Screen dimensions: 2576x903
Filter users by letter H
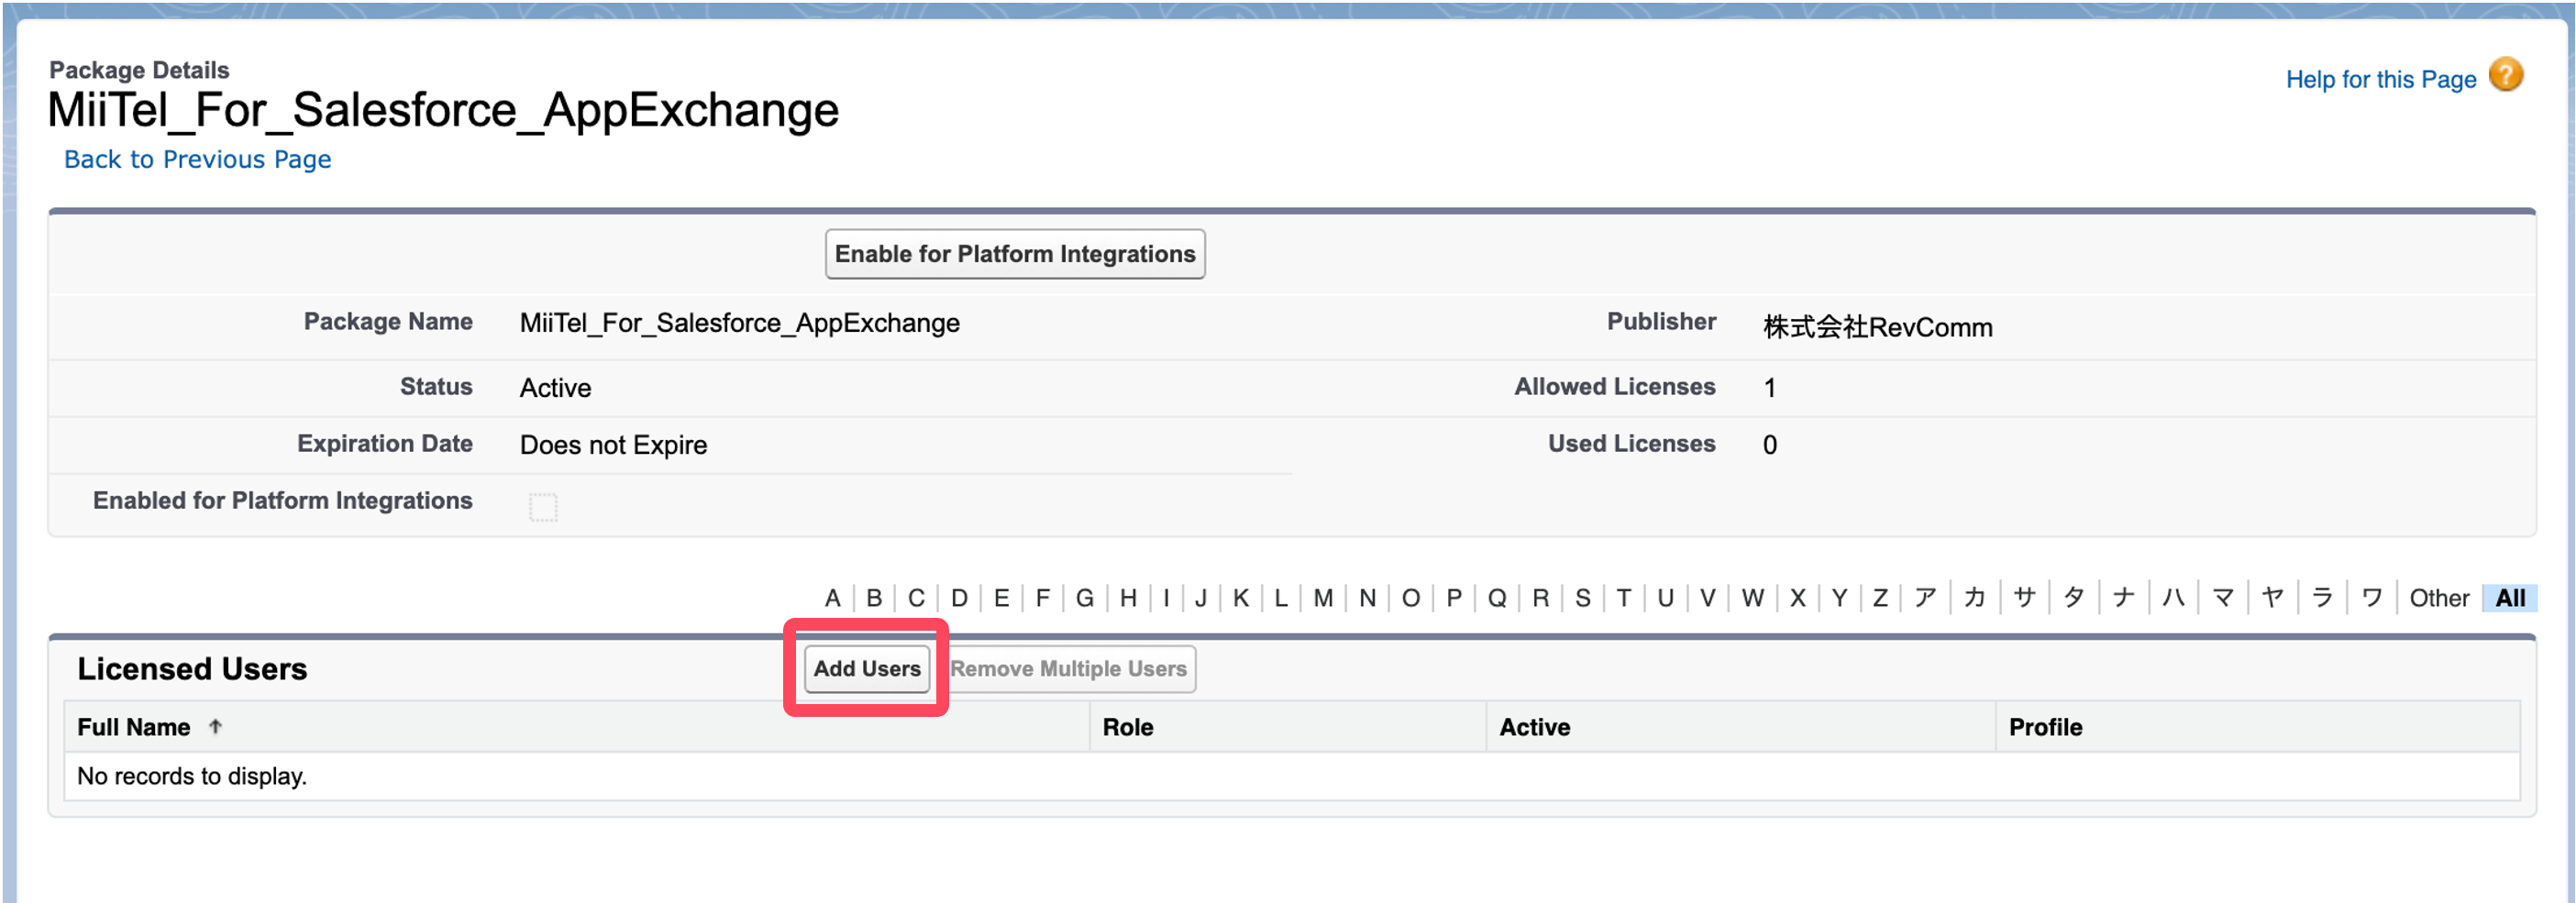[1128, 598]
